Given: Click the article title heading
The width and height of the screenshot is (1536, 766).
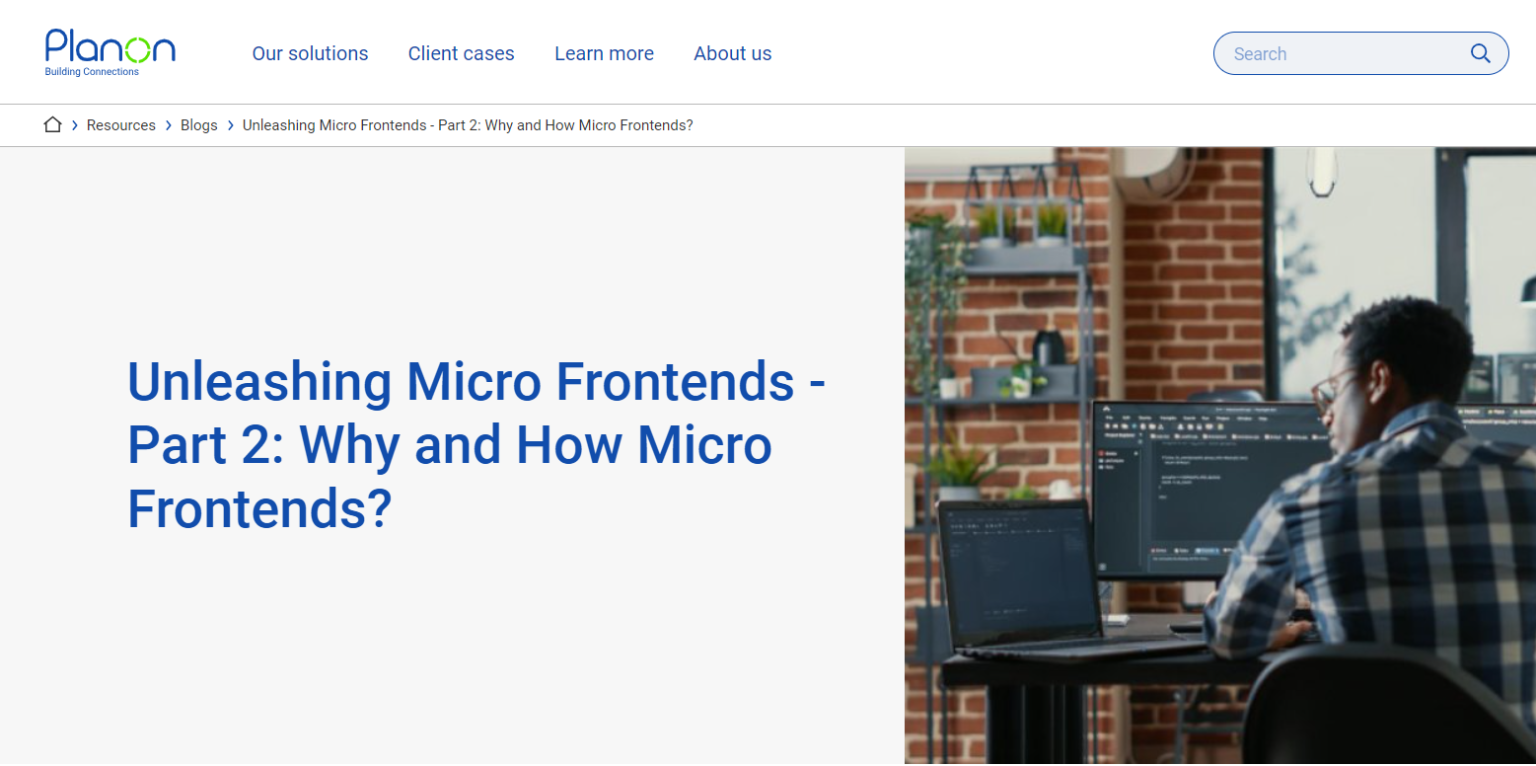Looking at the screenshot, I should [x=476, y=445].
